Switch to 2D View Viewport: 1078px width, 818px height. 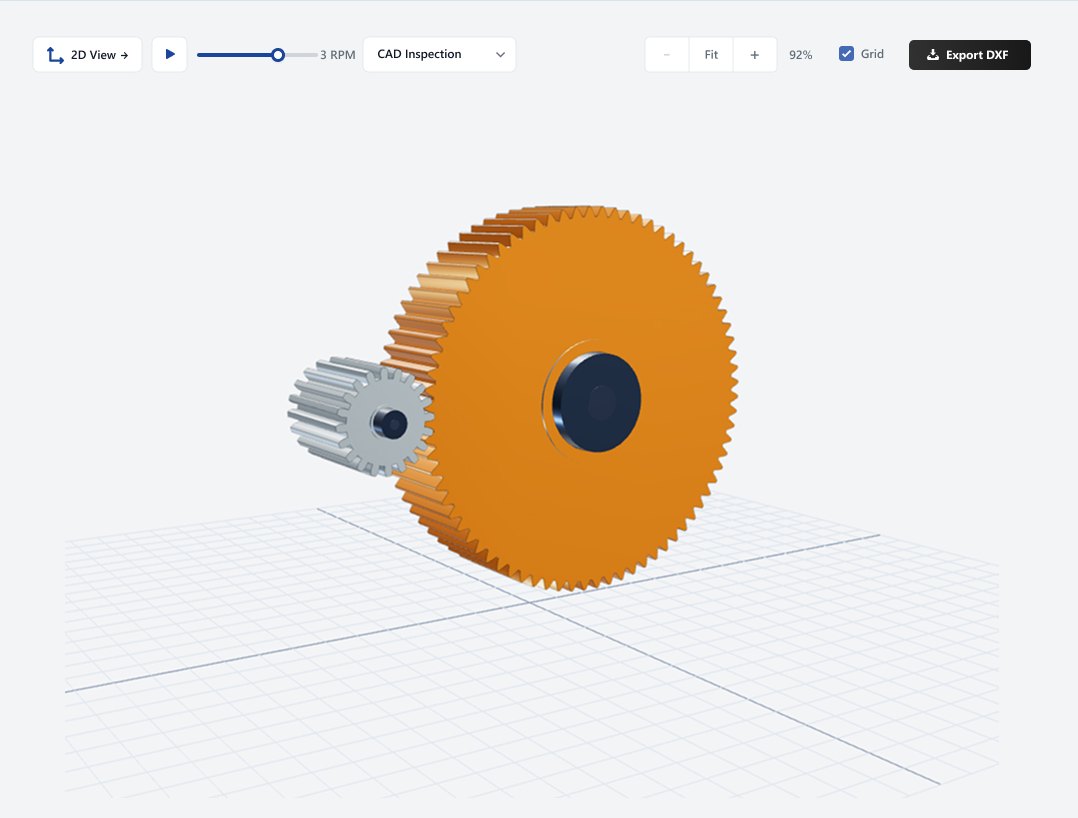(87, 54)
